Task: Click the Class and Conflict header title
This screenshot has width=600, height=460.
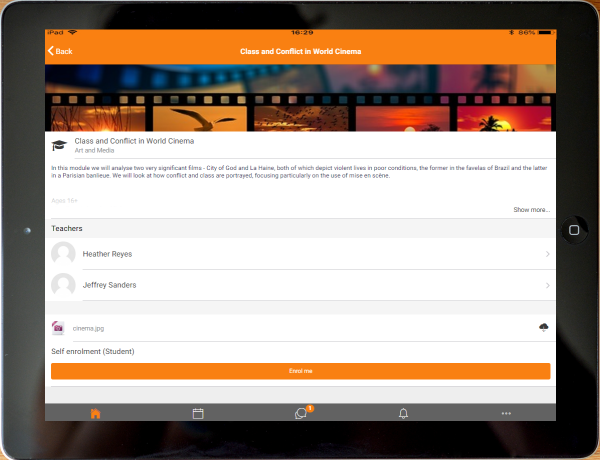Action: 300,51
